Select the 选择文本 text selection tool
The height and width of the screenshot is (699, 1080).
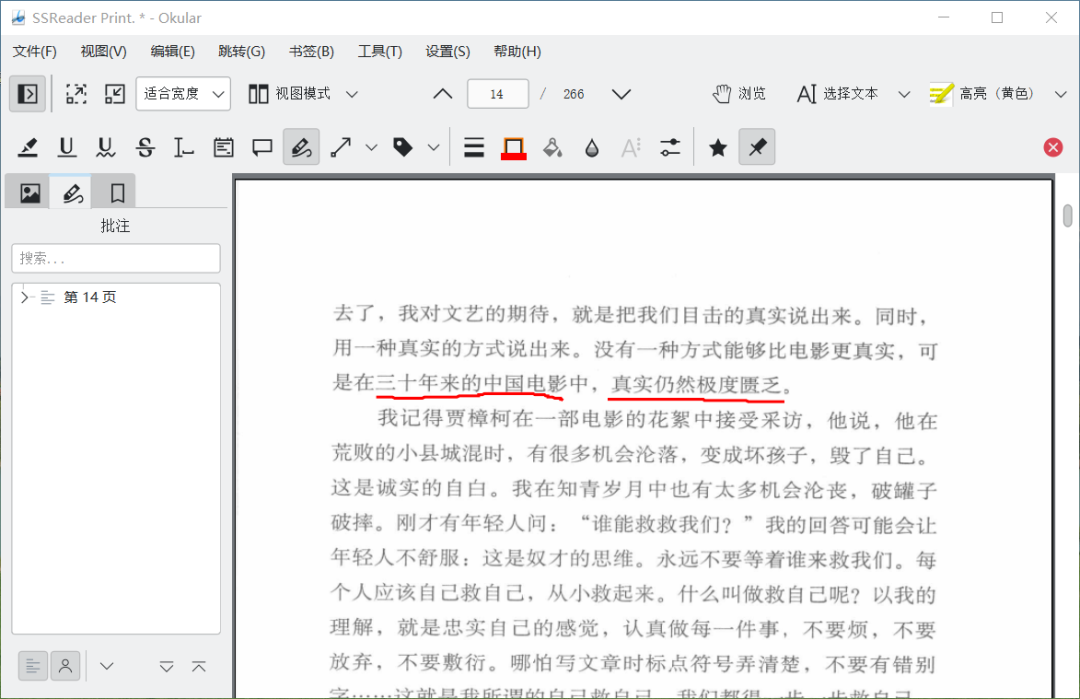pos(838,94)
